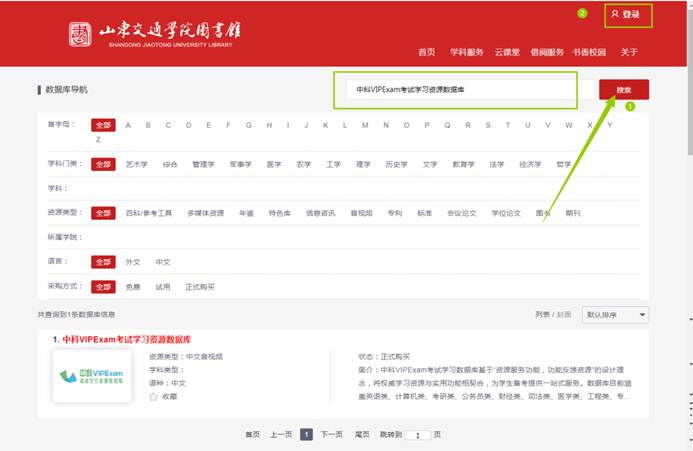The height and width of the screenshot is (451, 693).
Task: Filter by first letter M
Action: tap(365, 125)
